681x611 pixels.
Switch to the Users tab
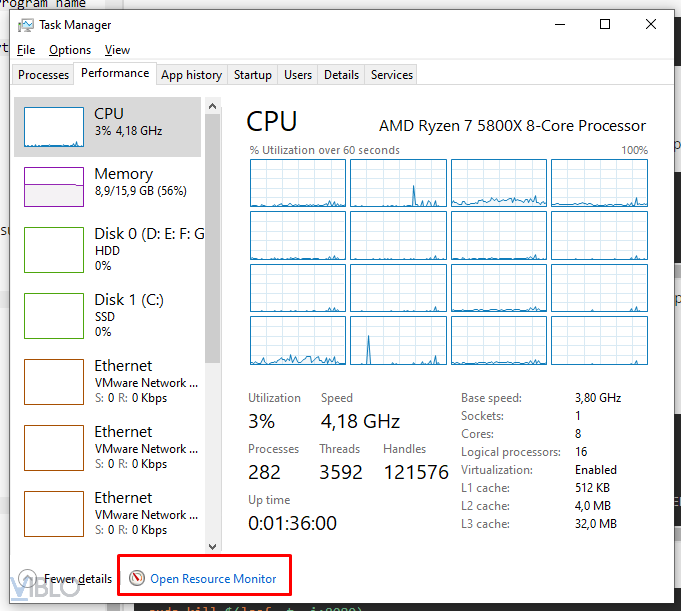(298, 75)
